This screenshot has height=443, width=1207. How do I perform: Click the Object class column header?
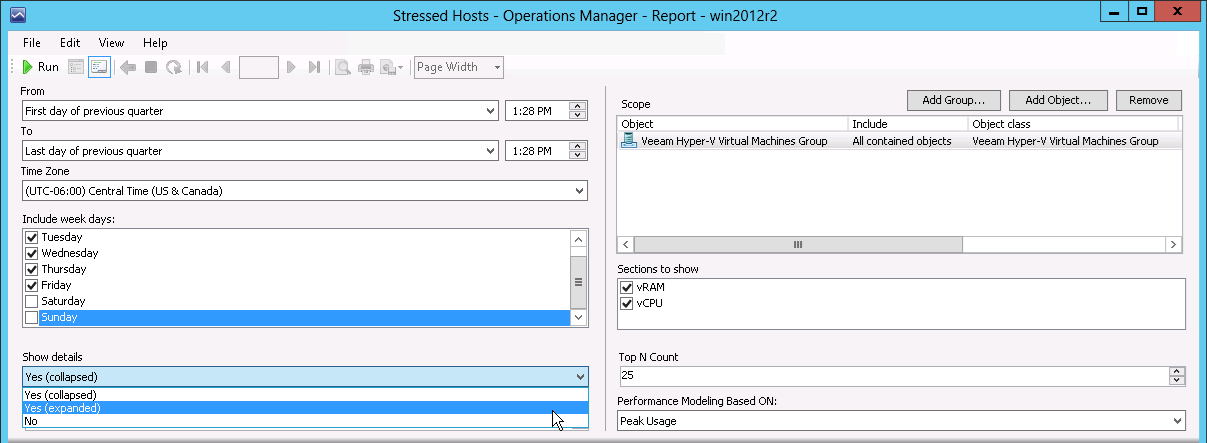click(x=1073, y=124)
